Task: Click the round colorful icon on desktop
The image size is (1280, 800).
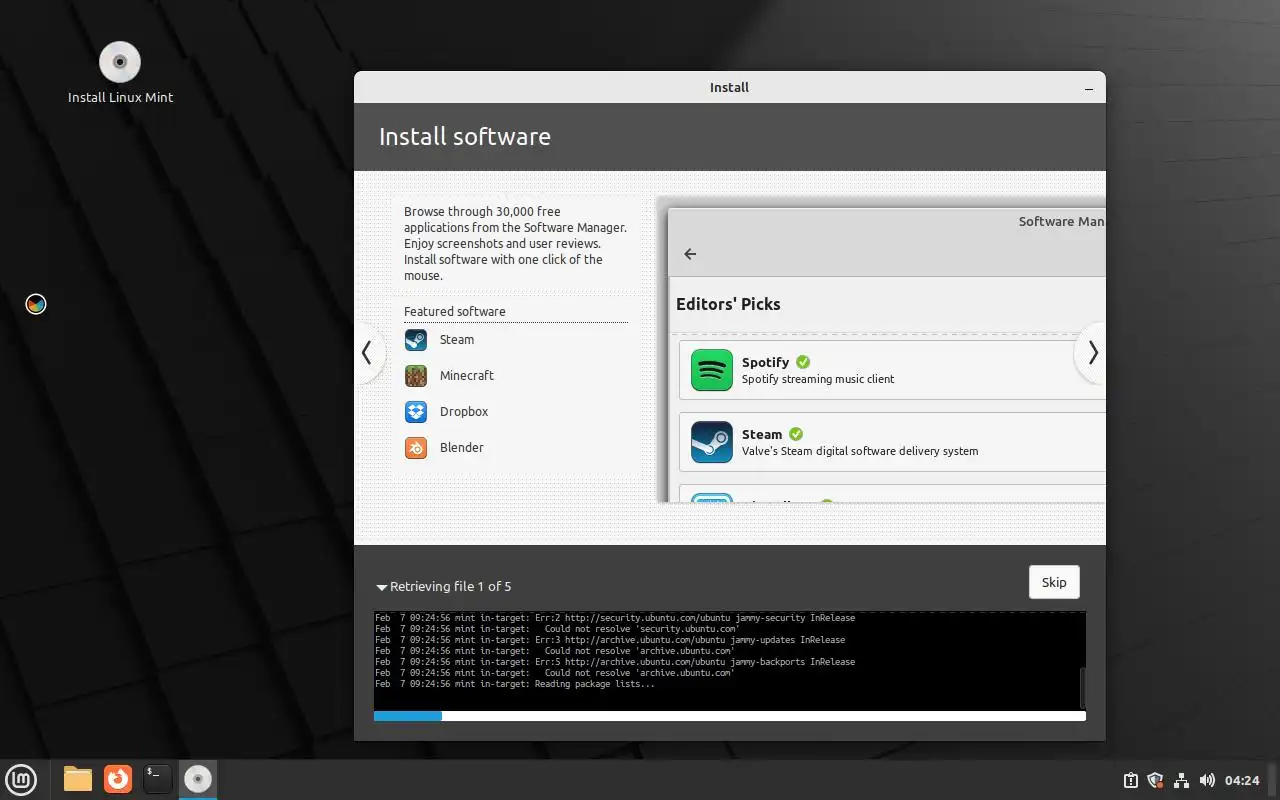Action: (x=36, y=304)
